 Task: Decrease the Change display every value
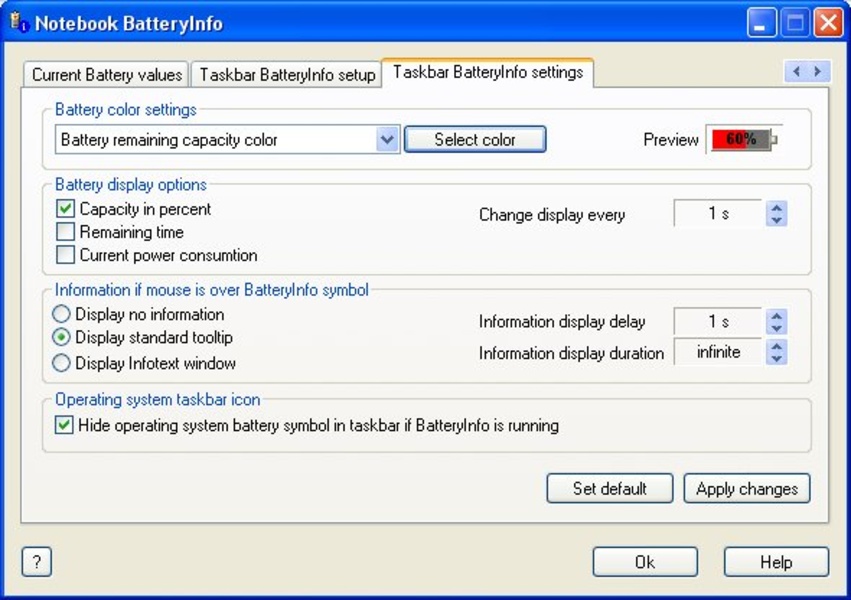[777, 220]
